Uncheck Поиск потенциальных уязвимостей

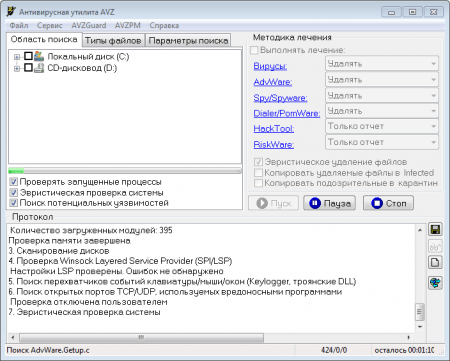tap(14, 203)
